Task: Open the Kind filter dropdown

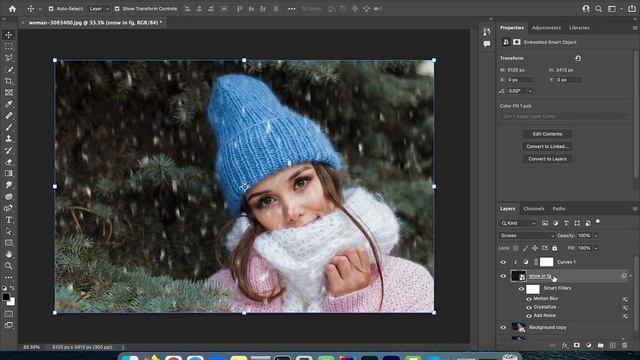Action: point(518,223)
